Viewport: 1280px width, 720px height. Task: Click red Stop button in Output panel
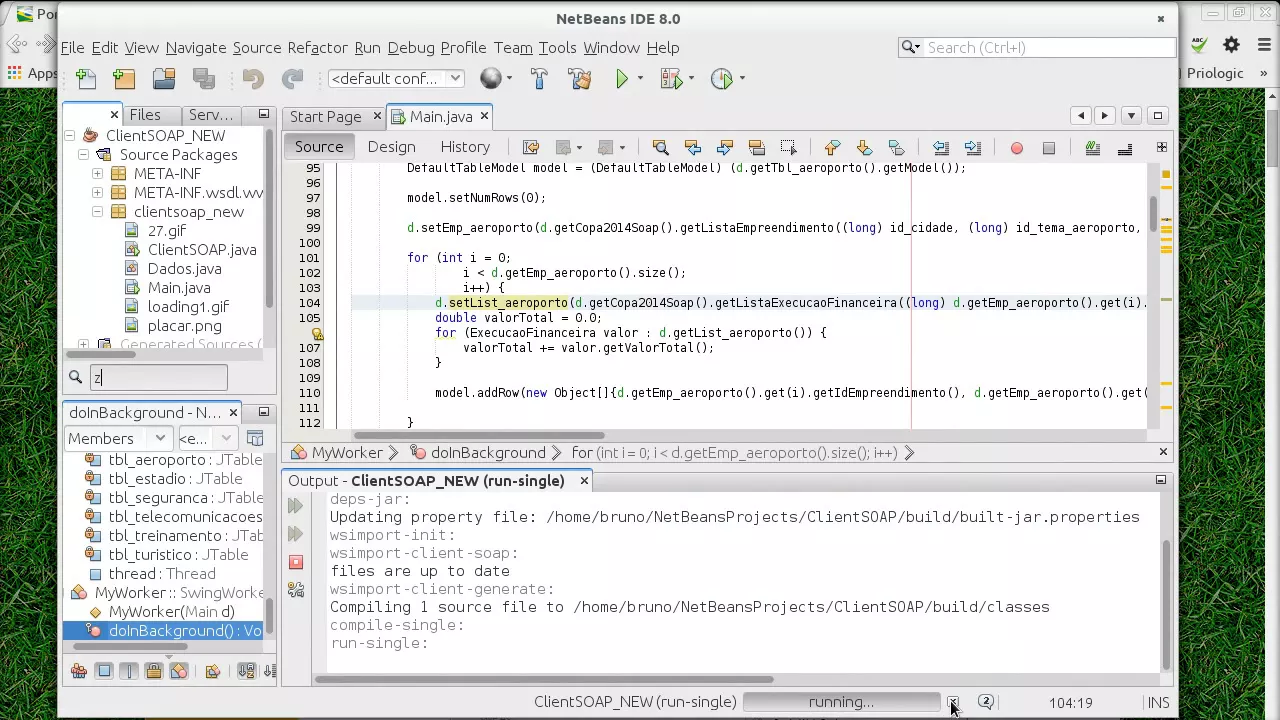[296, 562]
